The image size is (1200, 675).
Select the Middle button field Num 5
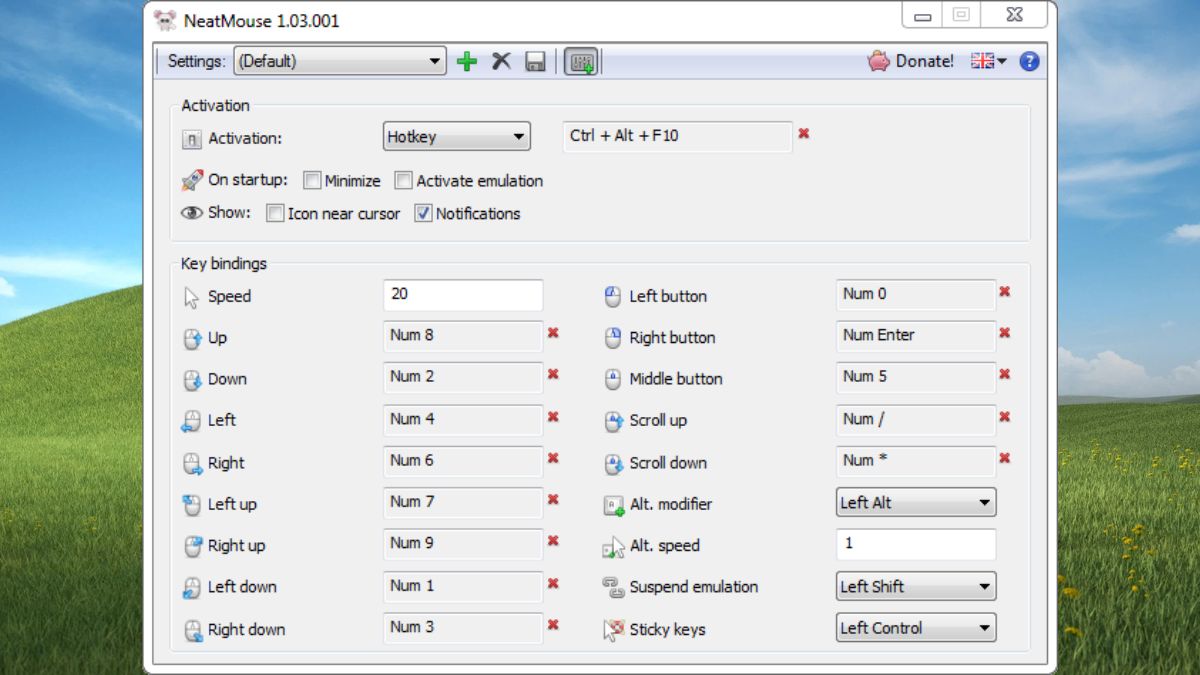click(916, 378)
